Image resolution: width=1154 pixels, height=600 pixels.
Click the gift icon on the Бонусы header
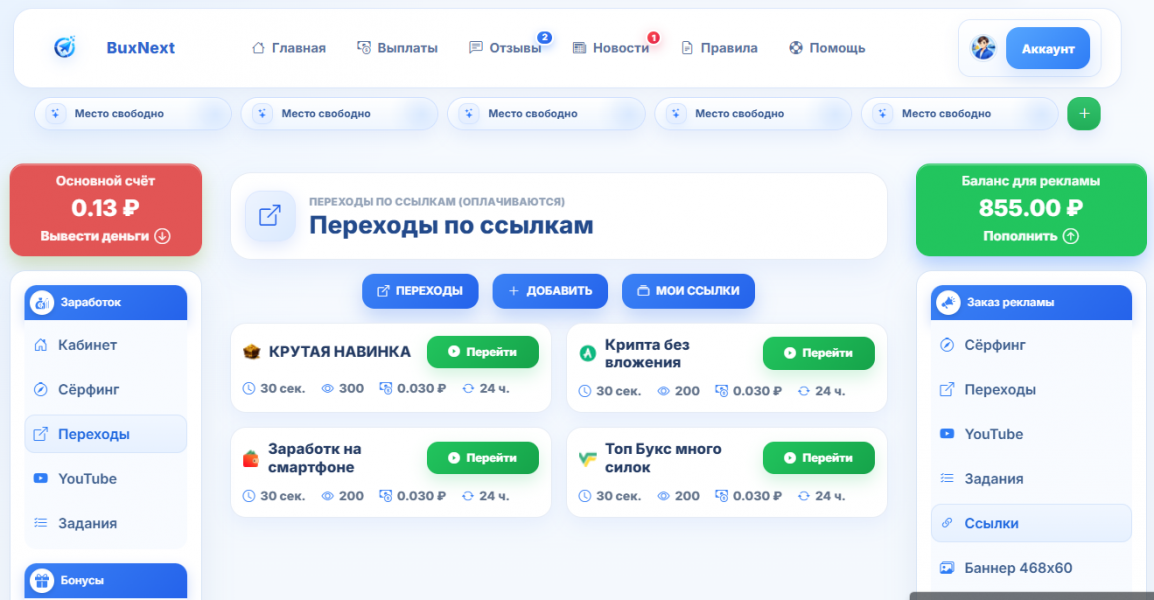tap(42, 578)
